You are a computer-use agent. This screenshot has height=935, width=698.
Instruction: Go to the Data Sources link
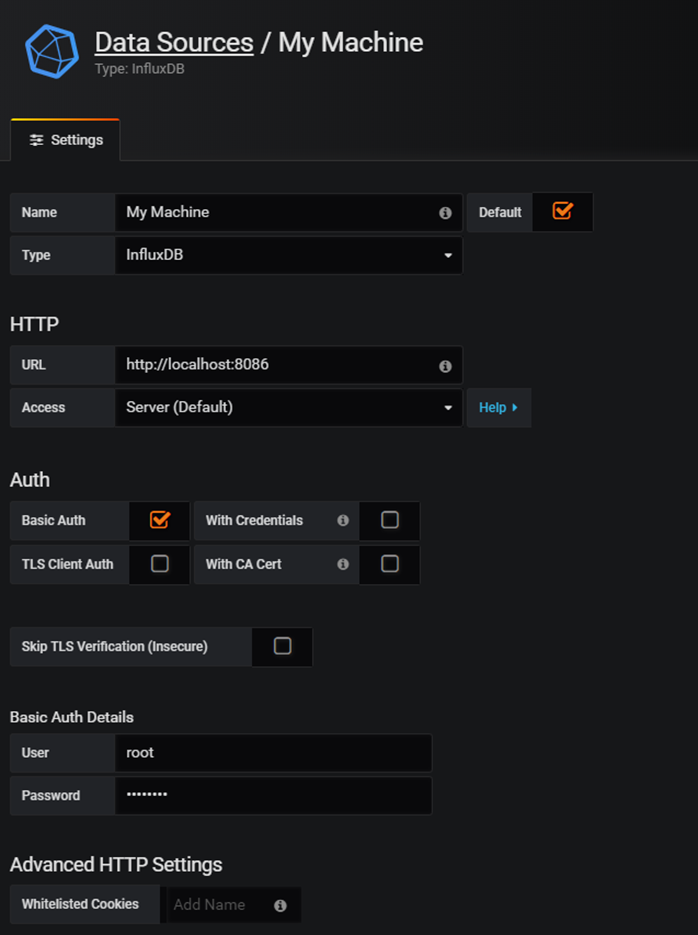tap(174, 42)
